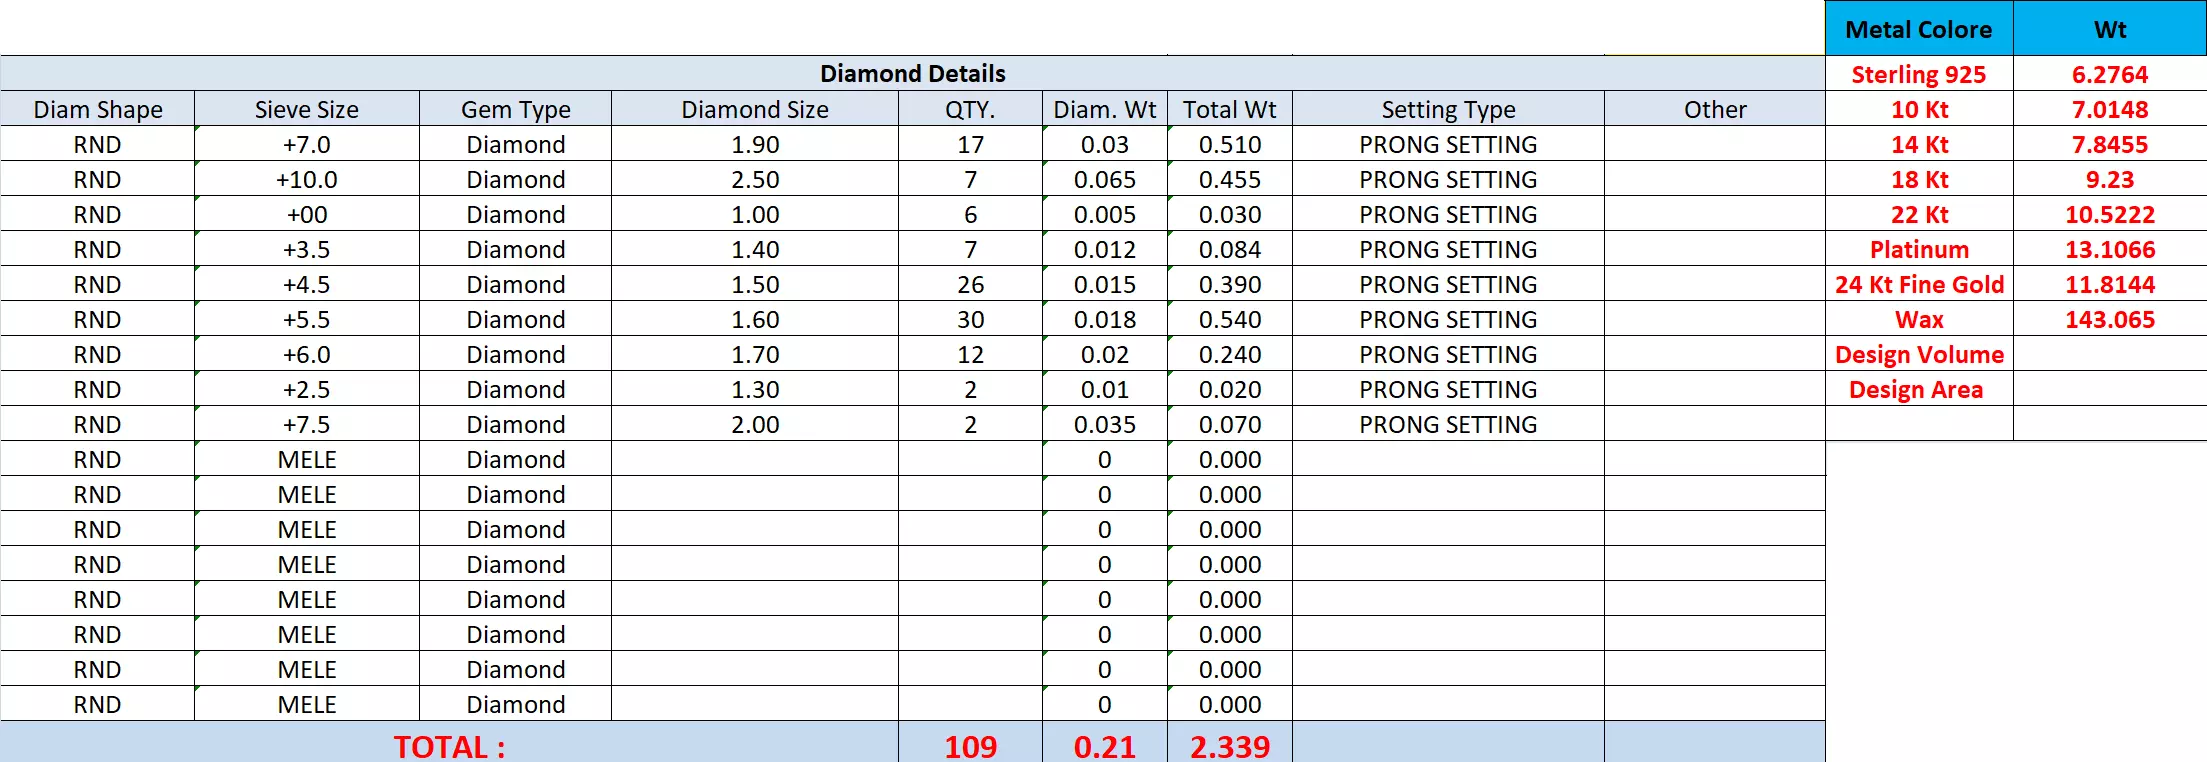Click the weight value 6.2764
The image size is (2207, 762).
[x=2110, y=74]
